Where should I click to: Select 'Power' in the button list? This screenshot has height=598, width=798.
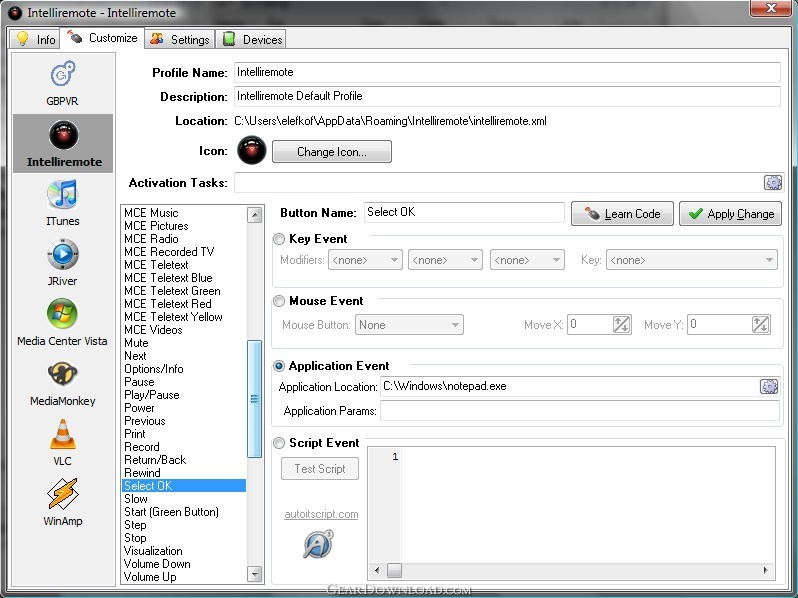[139, 408]
